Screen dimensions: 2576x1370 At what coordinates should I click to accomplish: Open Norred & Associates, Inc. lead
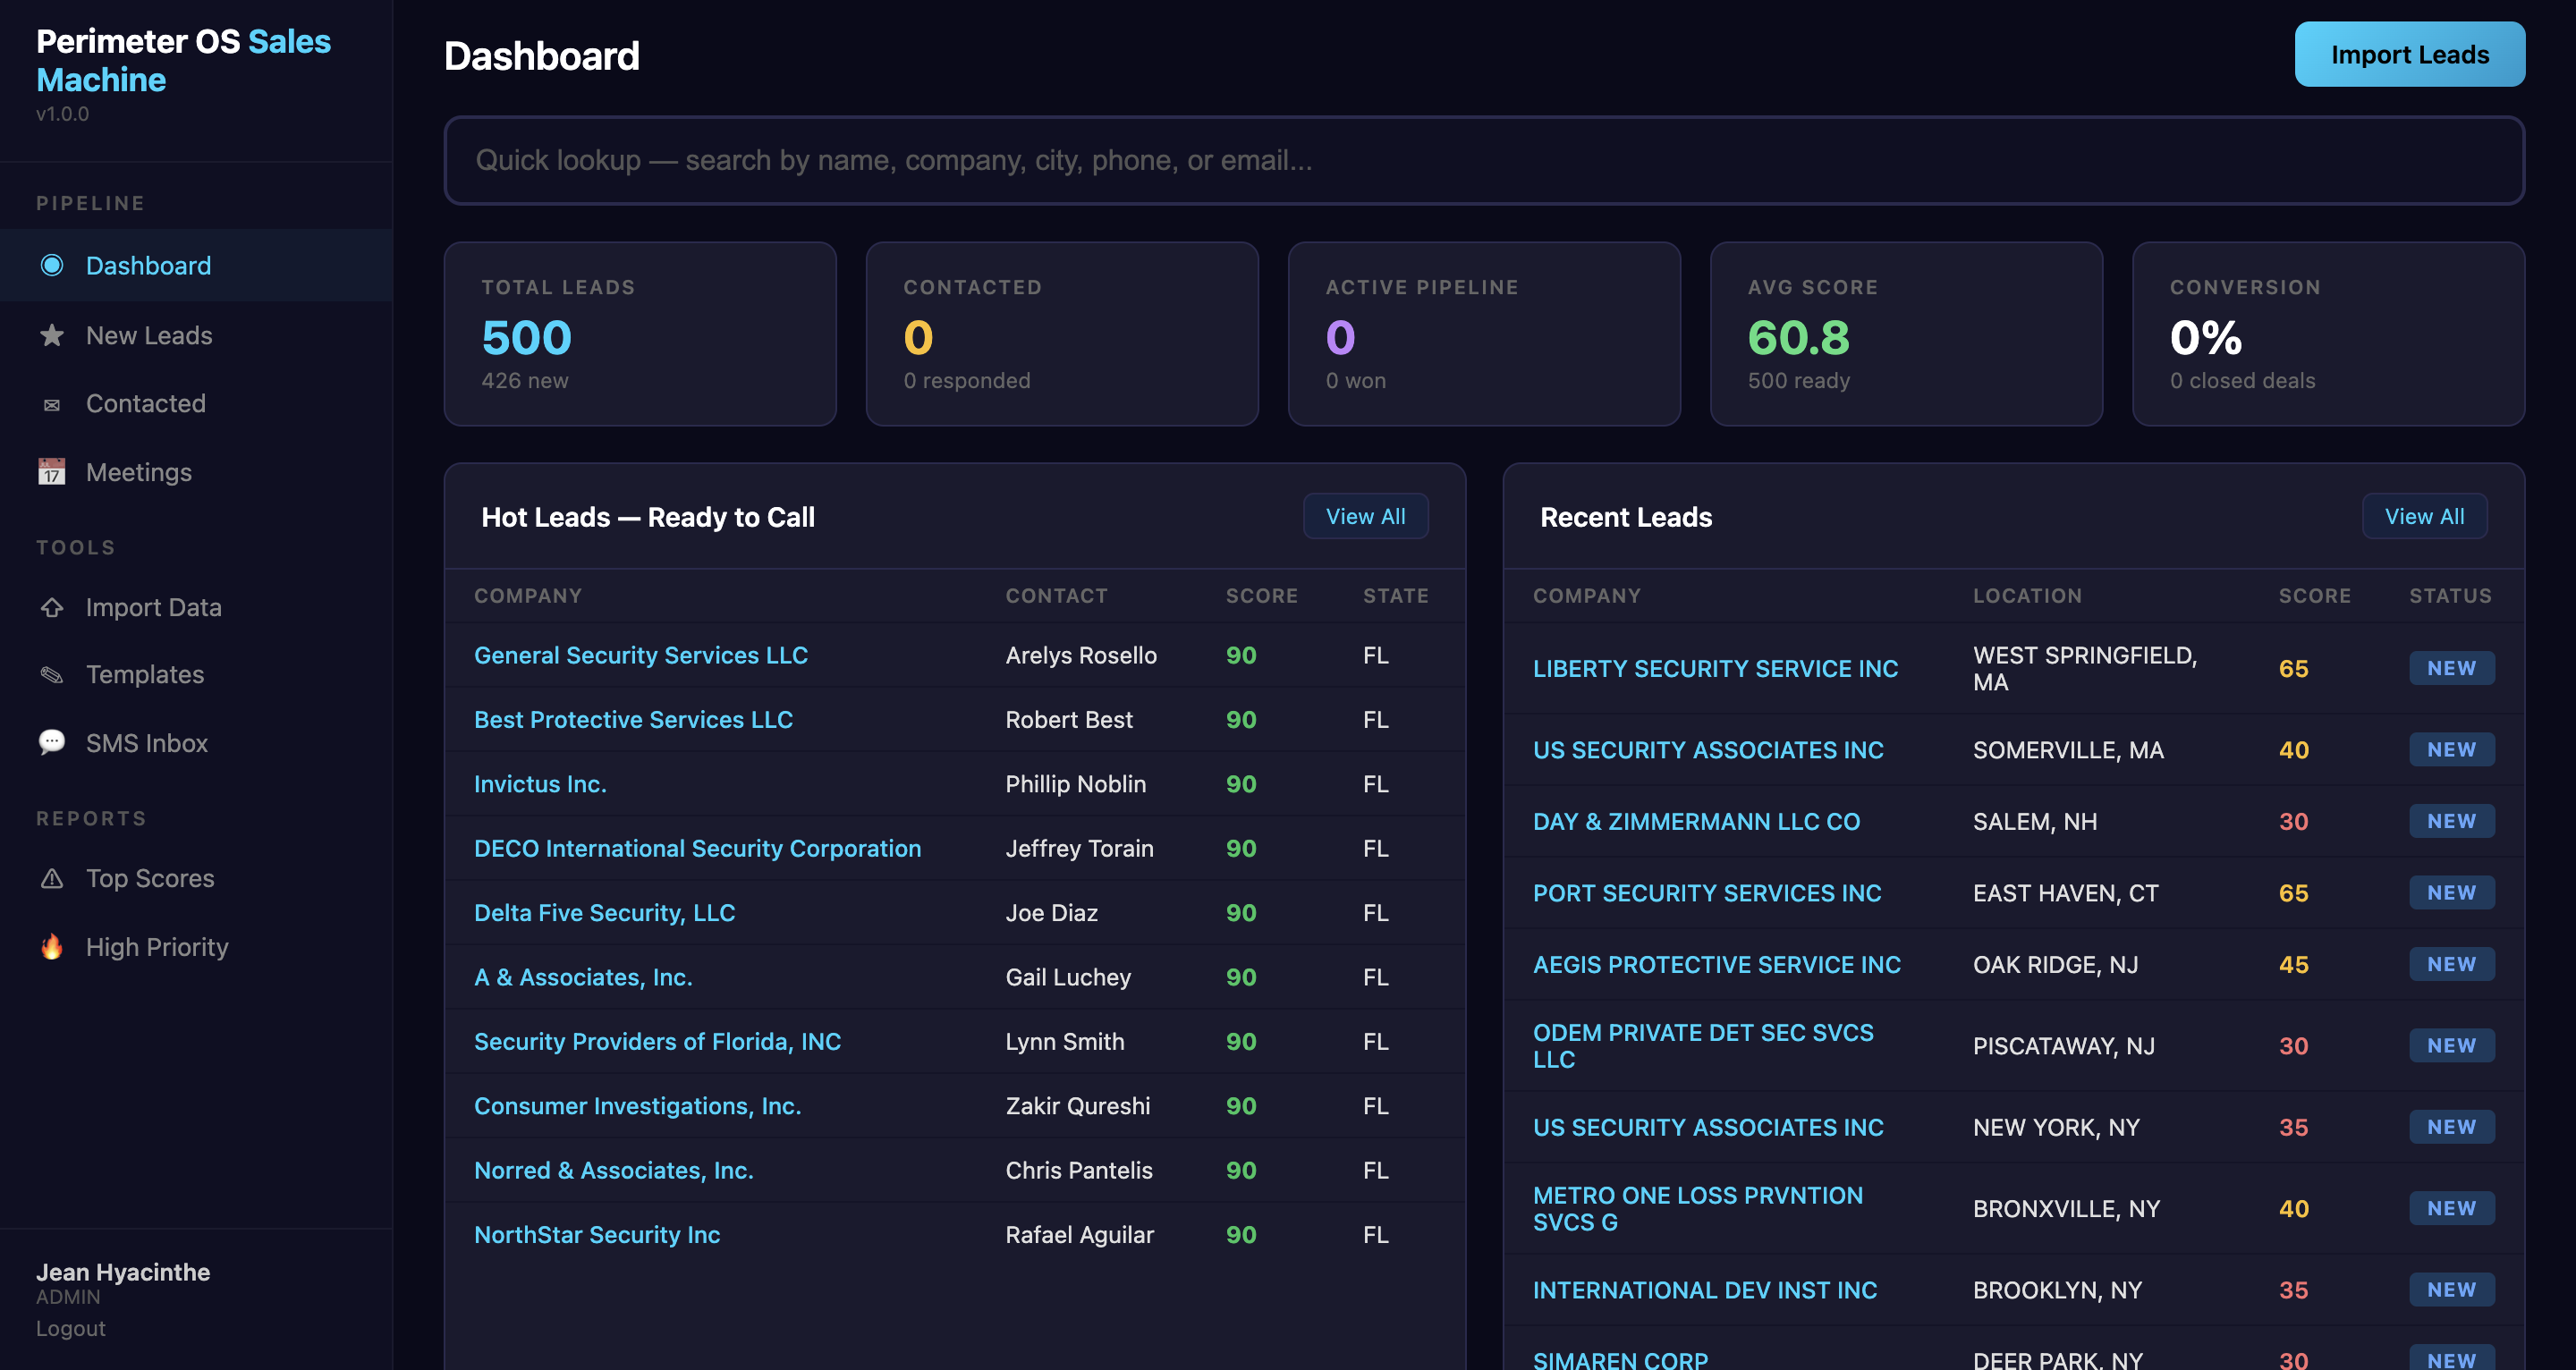pyautogui.click(x=613, y=1170)
